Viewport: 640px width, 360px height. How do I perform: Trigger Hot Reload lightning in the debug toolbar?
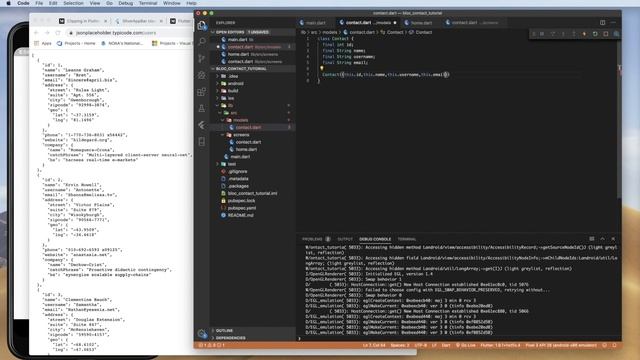584,34
